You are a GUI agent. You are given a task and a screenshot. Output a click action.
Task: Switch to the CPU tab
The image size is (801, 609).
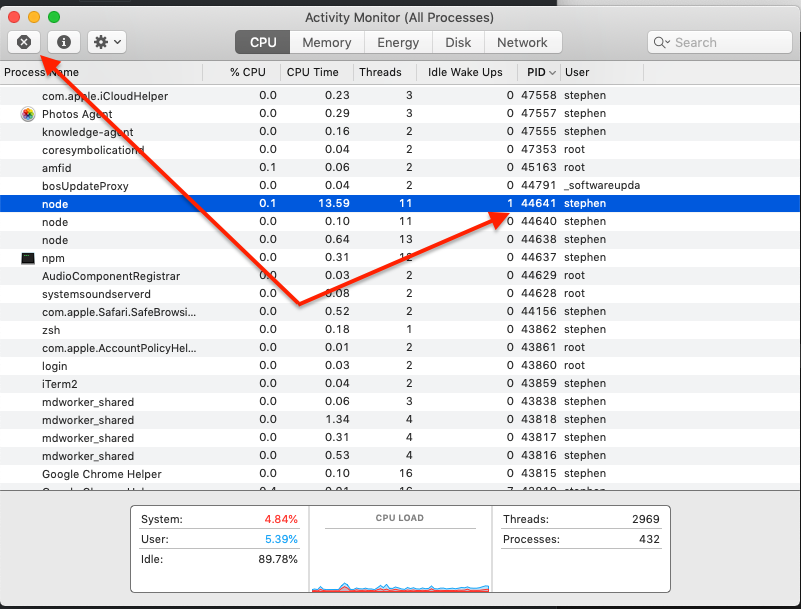click(x=263, y=42)
